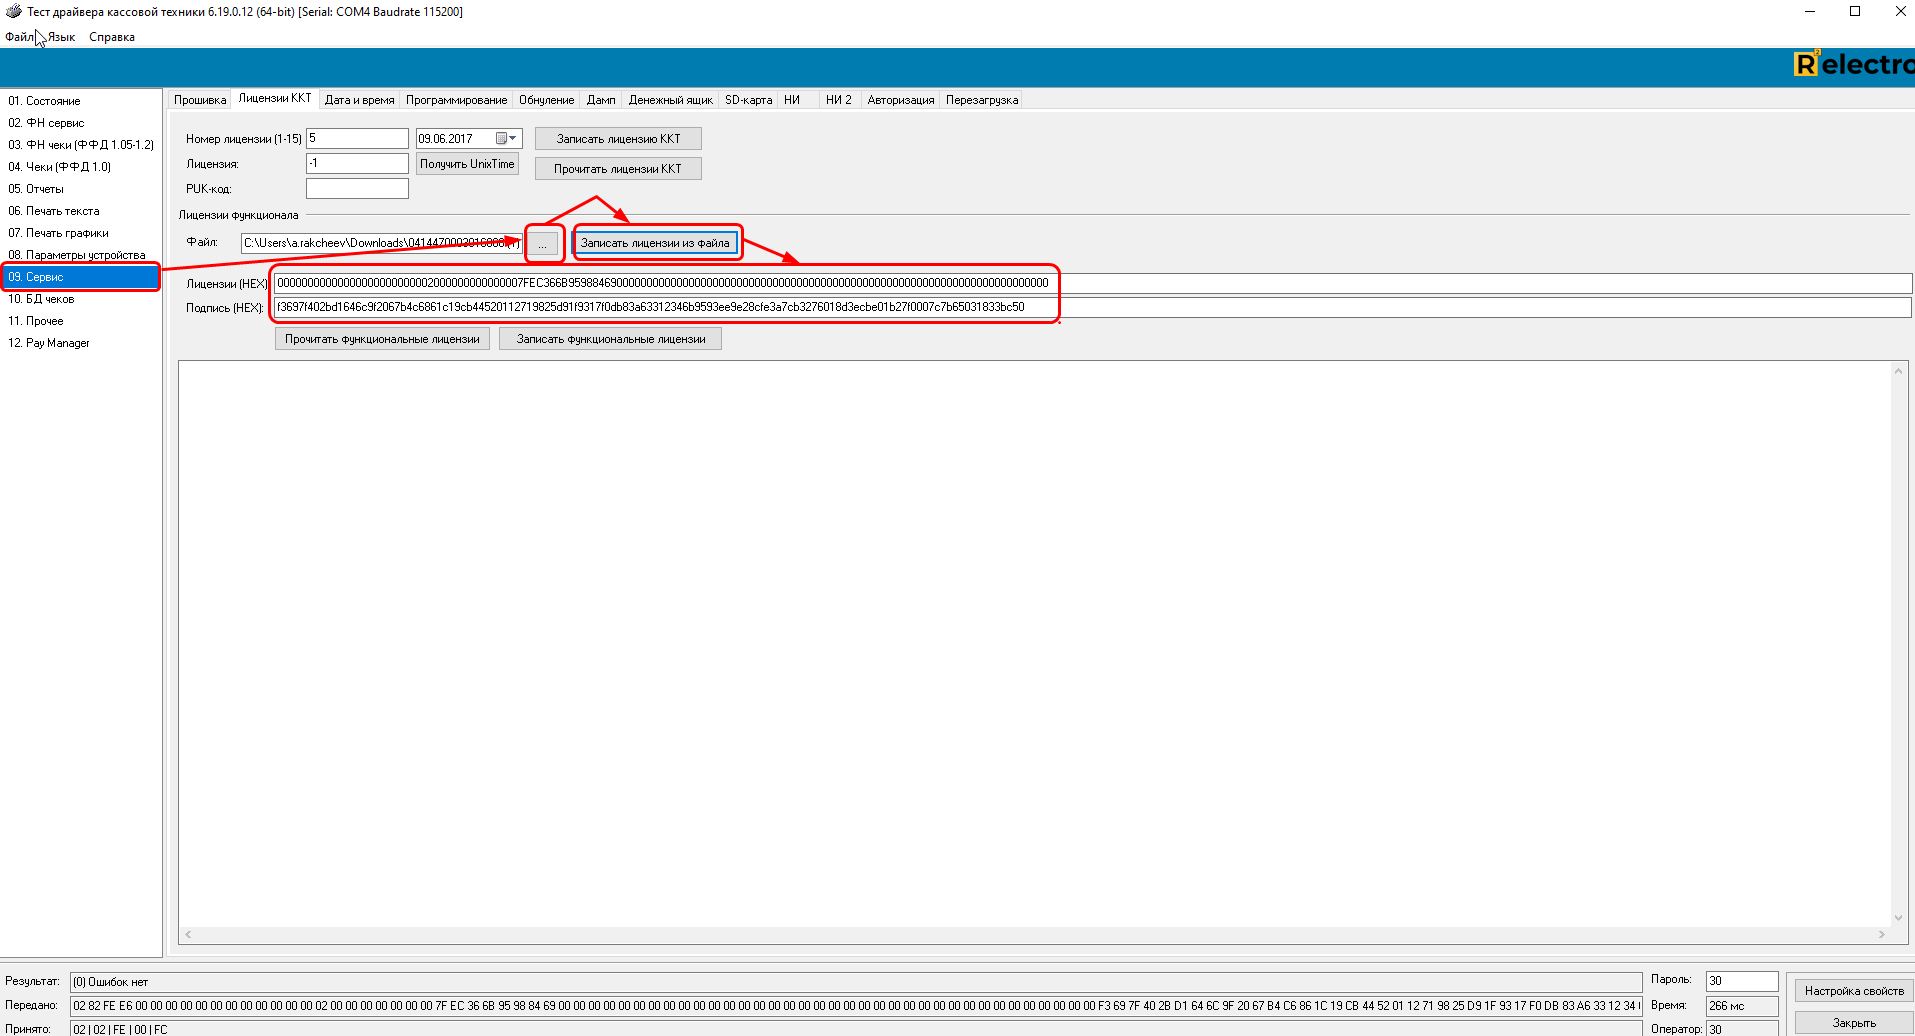The image size is (1915, 1036).
Task: Click the browse file "..." button
Action: pos(543,244)
